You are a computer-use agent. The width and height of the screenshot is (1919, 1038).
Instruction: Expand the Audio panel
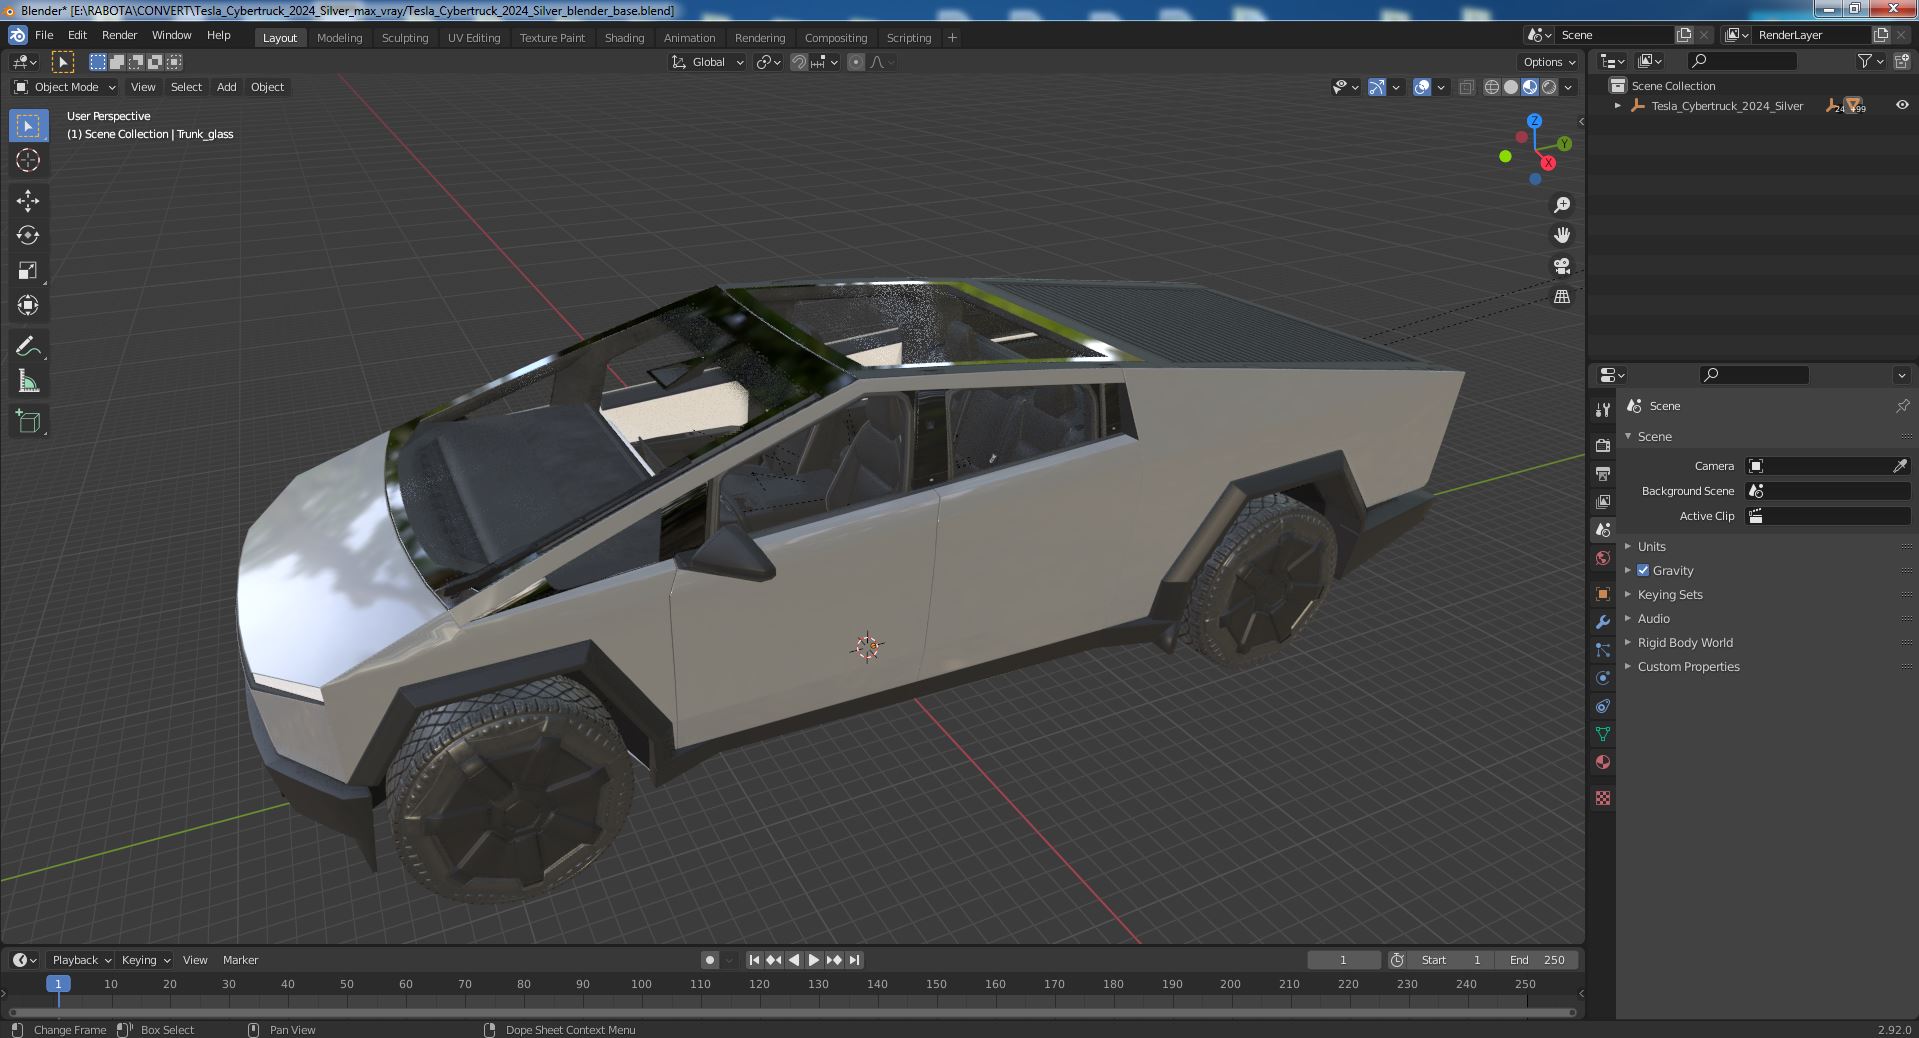point(1653,618)
